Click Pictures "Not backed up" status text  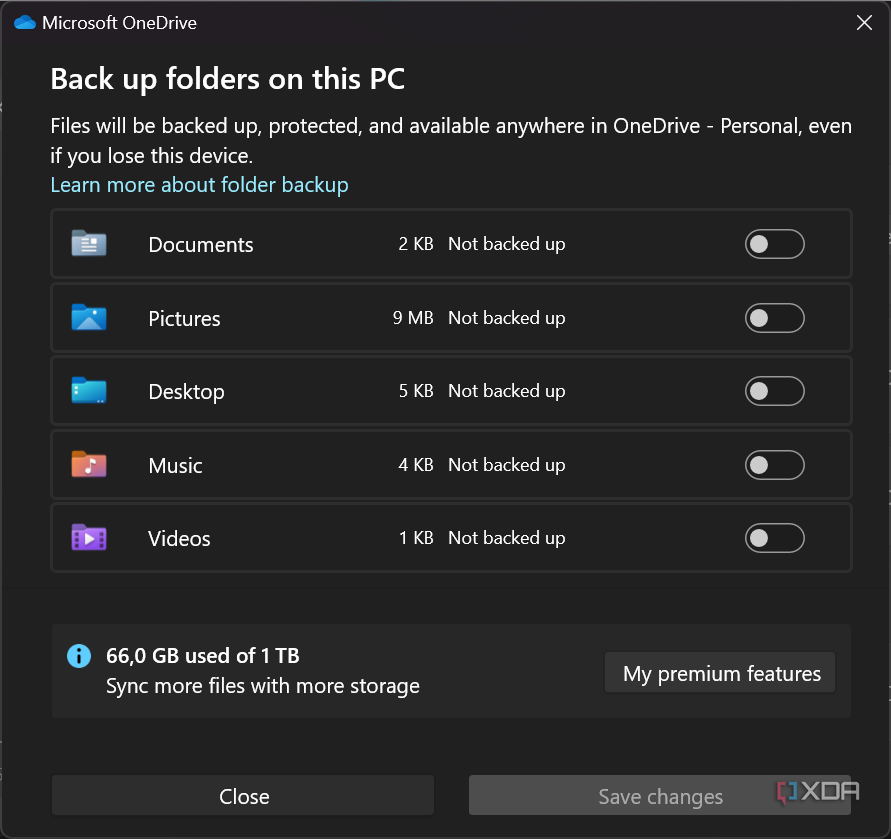click(506, 318)
